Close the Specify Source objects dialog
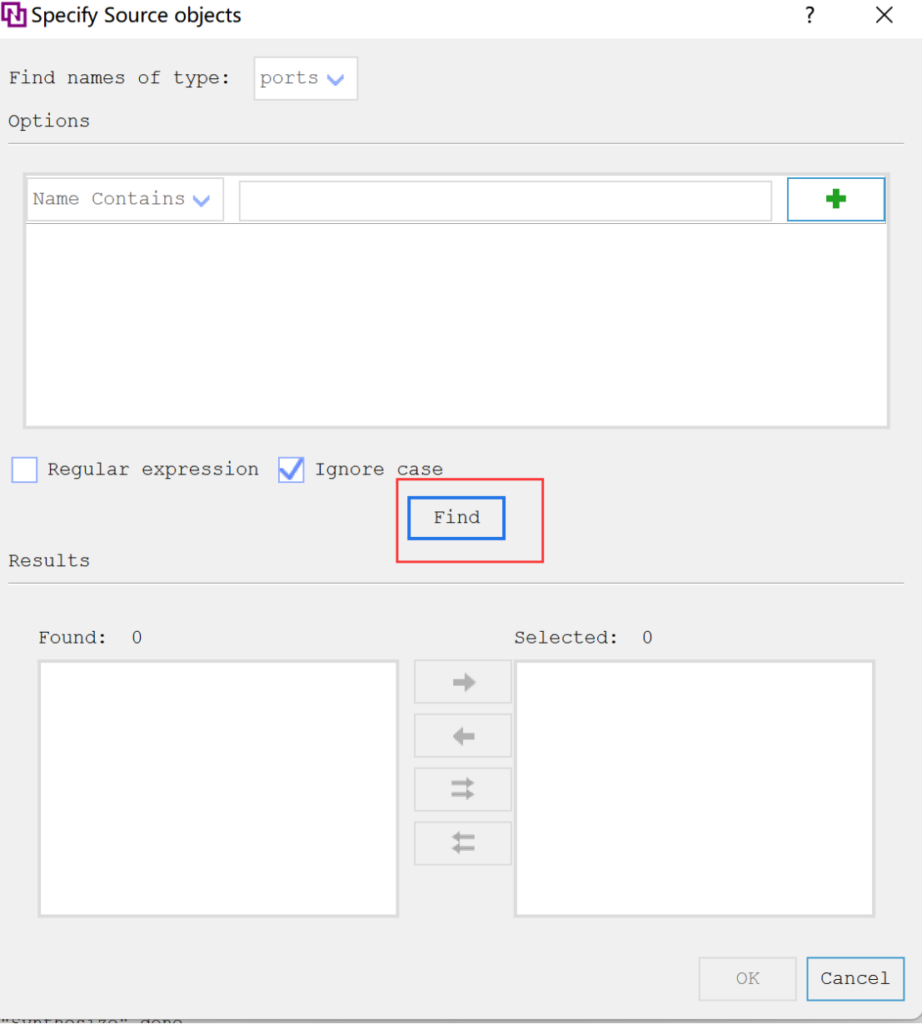Viewport: 922px width, 1024px height. point(884,16)
